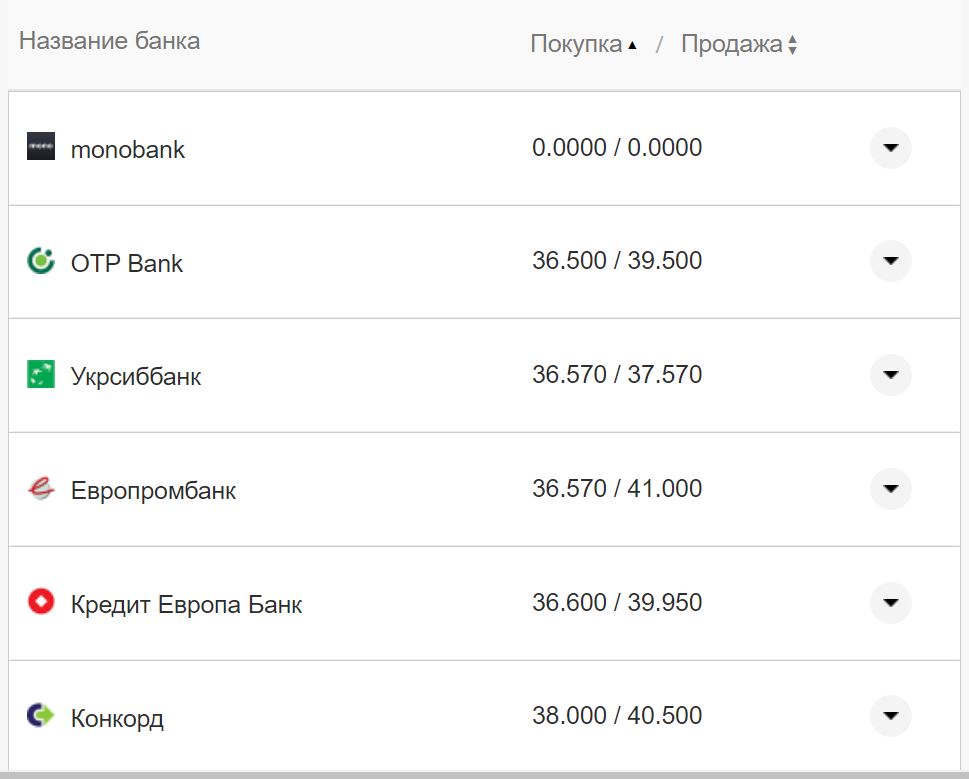
Task: Click the OTP Bank green logo
Action: [40, 261]
